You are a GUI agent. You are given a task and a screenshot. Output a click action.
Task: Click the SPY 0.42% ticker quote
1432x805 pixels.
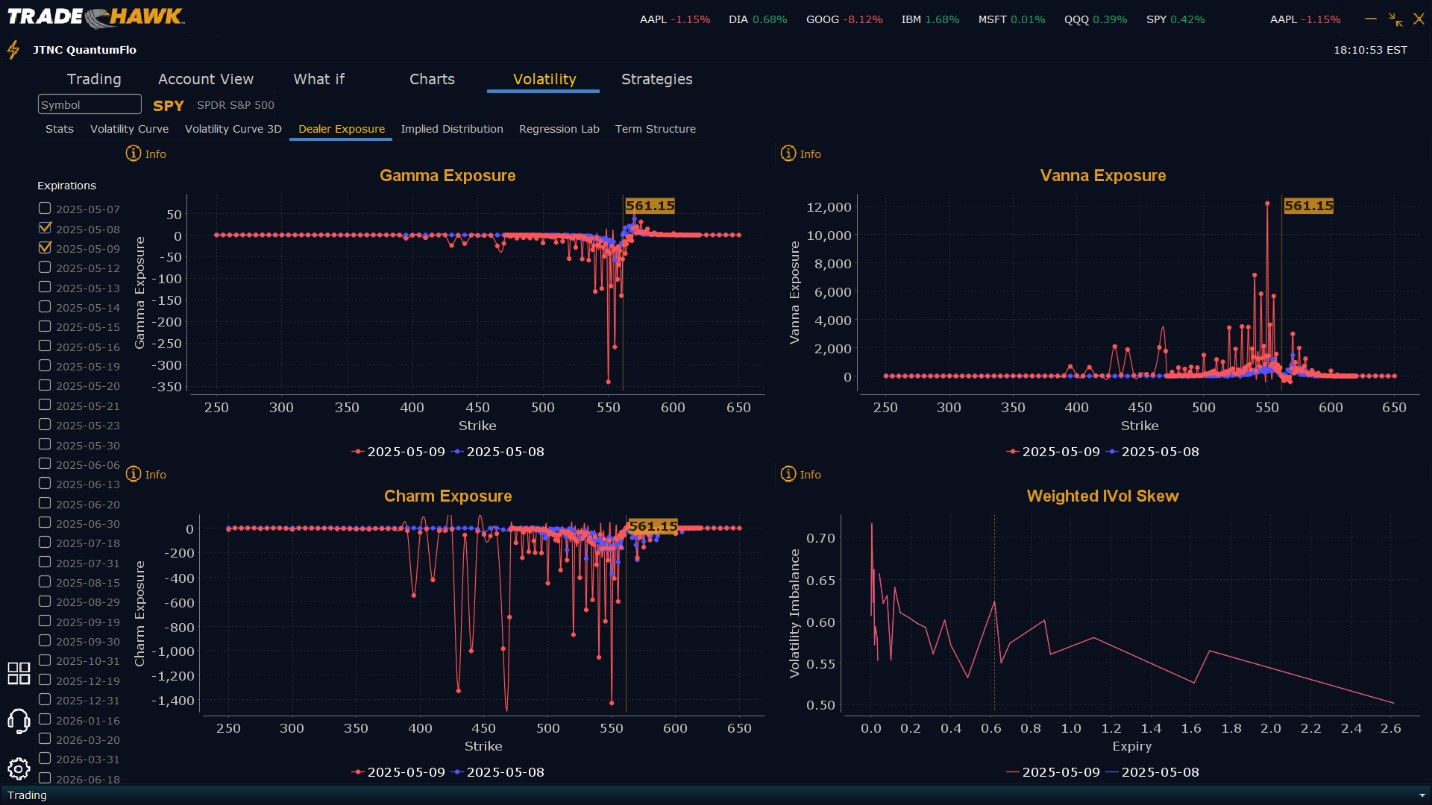pyautogui.click(x=1175, y=19)
